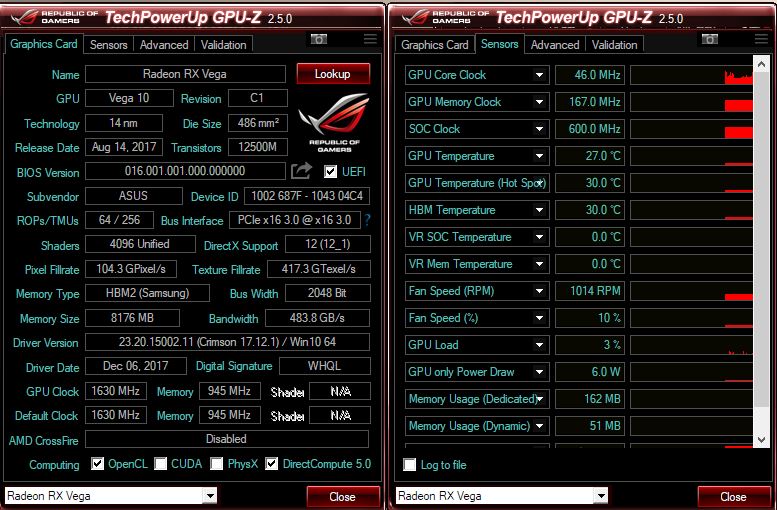Toggle the OpenCL checkbox
777x510 pixels.
98,464
